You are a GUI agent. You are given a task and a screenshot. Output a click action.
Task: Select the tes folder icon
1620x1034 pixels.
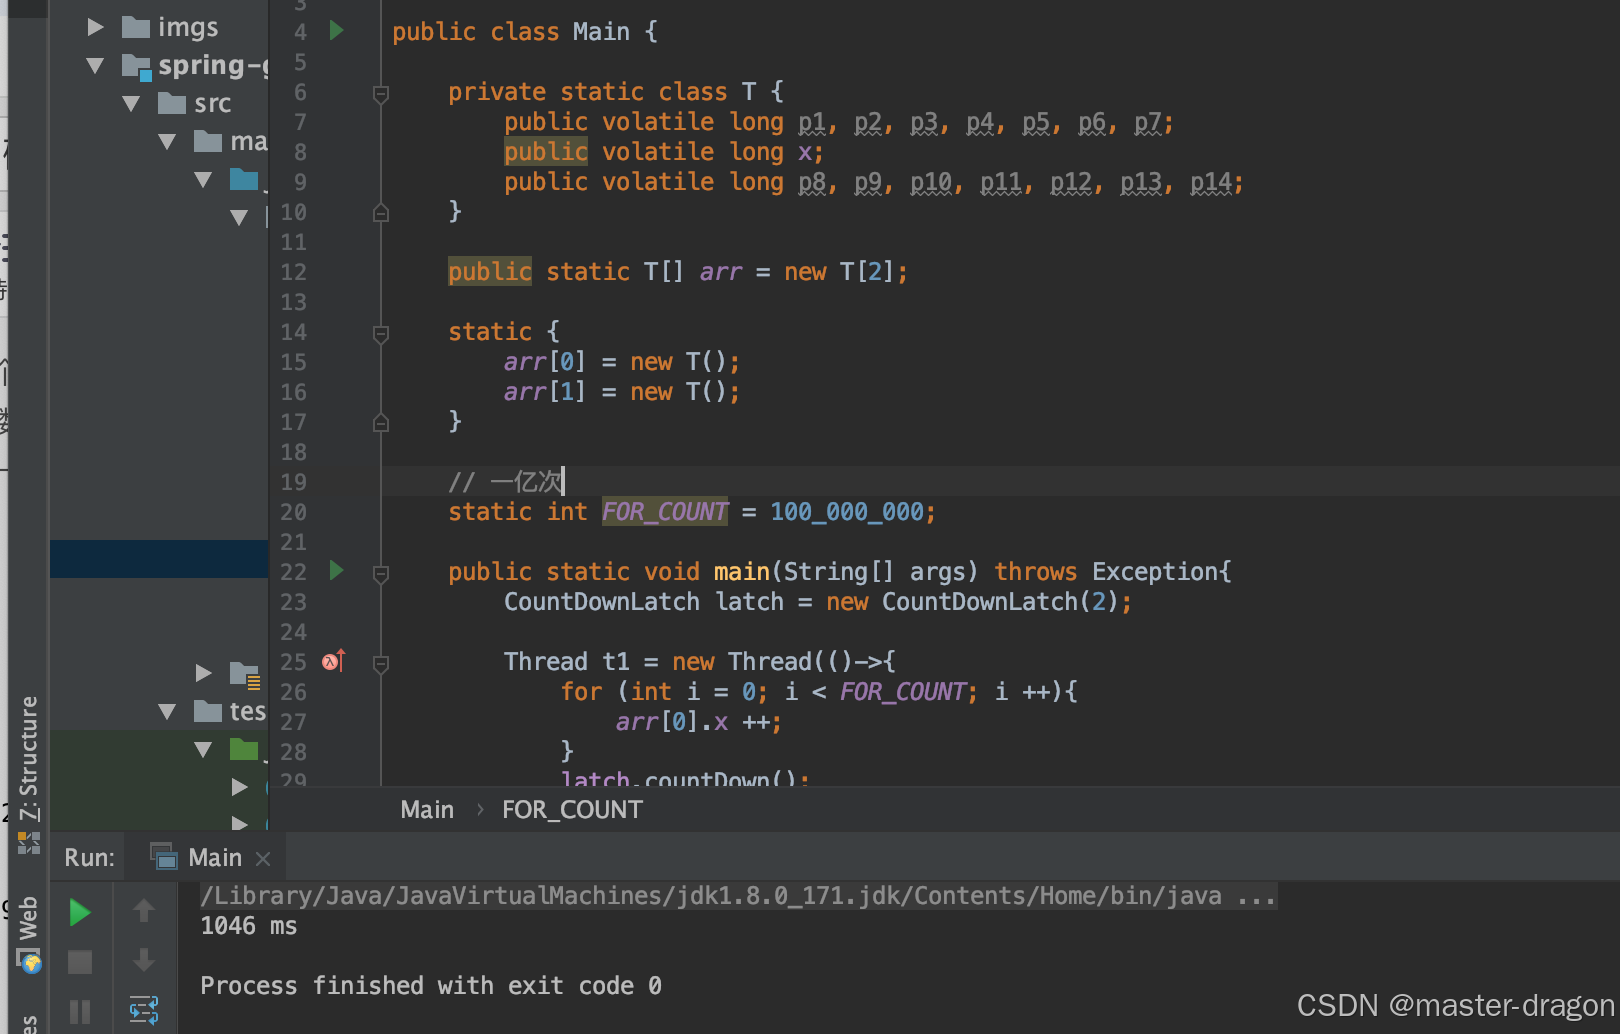(x=208, y=711)
